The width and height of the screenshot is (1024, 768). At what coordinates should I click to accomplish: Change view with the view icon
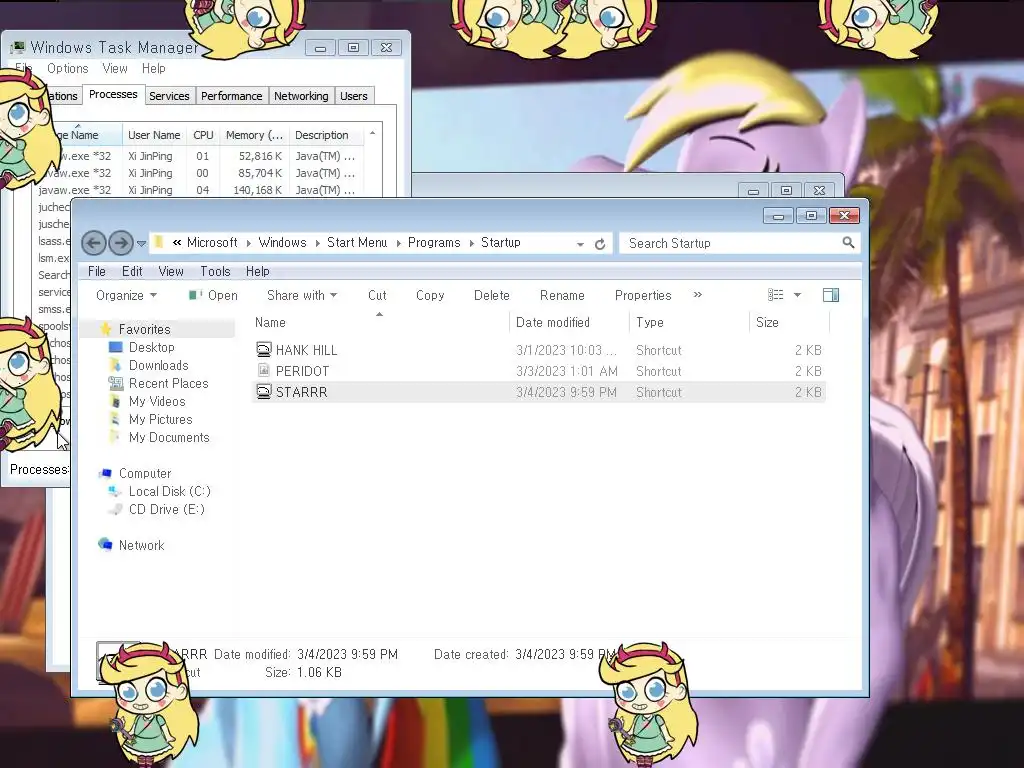pyautogui.click(x=775, y=295)
